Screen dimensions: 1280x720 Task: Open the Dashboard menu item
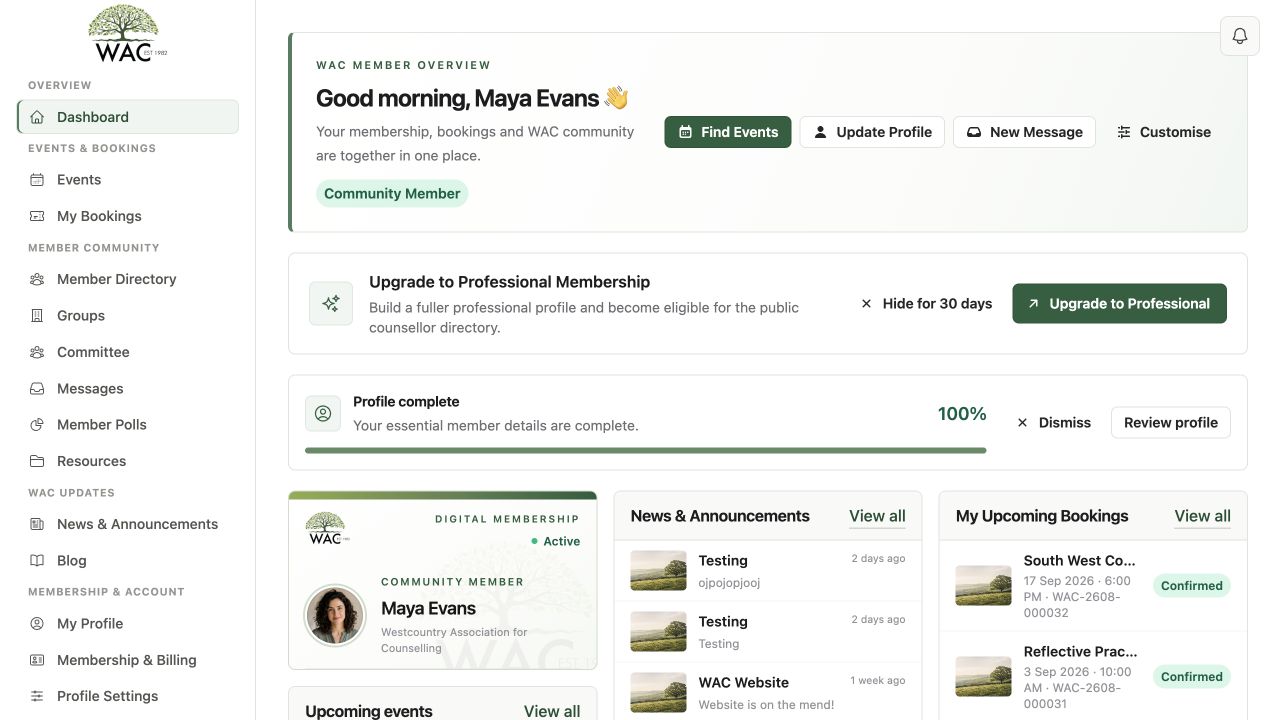click(x=128, y=117)
